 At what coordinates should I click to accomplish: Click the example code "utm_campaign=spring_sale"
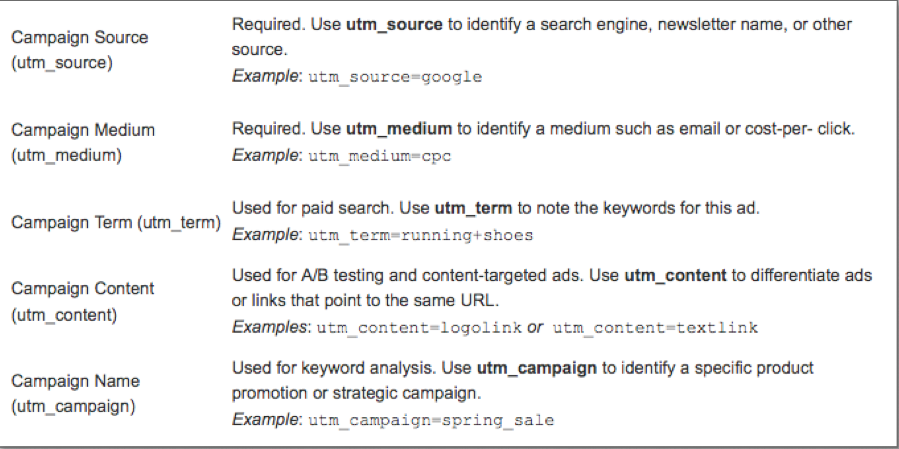click(431, 420)
